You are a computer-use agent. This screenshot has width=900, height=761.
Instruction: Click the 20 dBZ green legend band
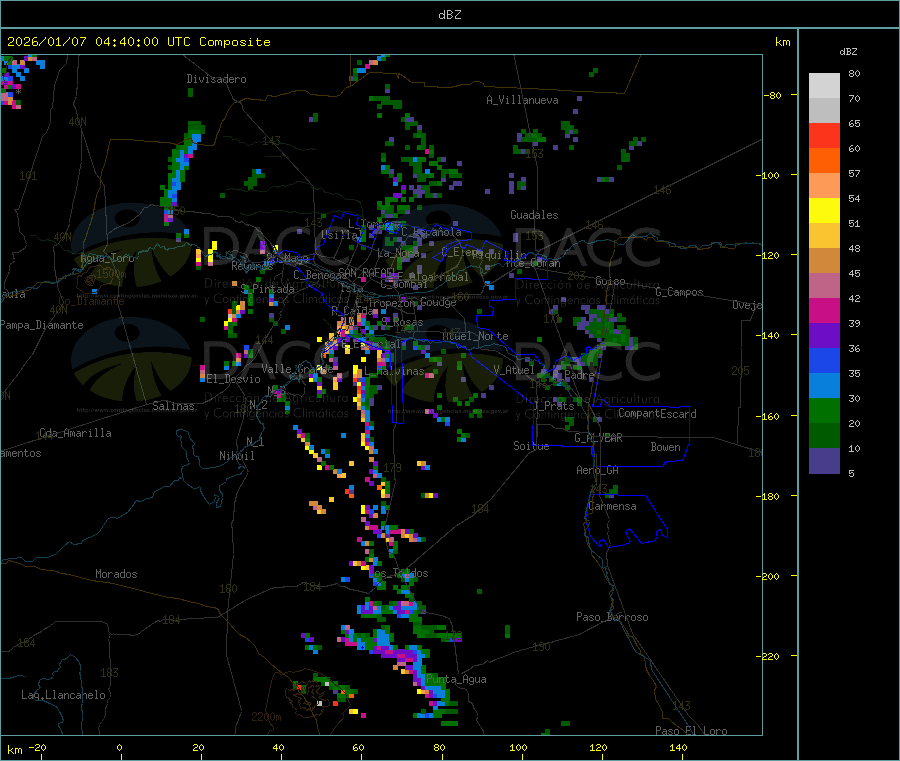(x=824, y=410)
